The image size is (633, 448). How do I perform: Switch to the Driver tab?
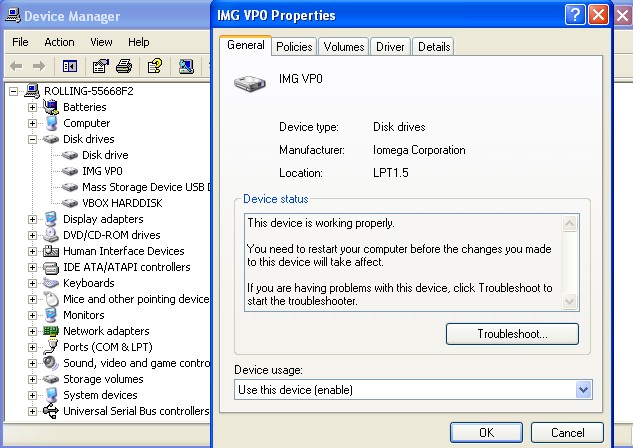(390, 47)
